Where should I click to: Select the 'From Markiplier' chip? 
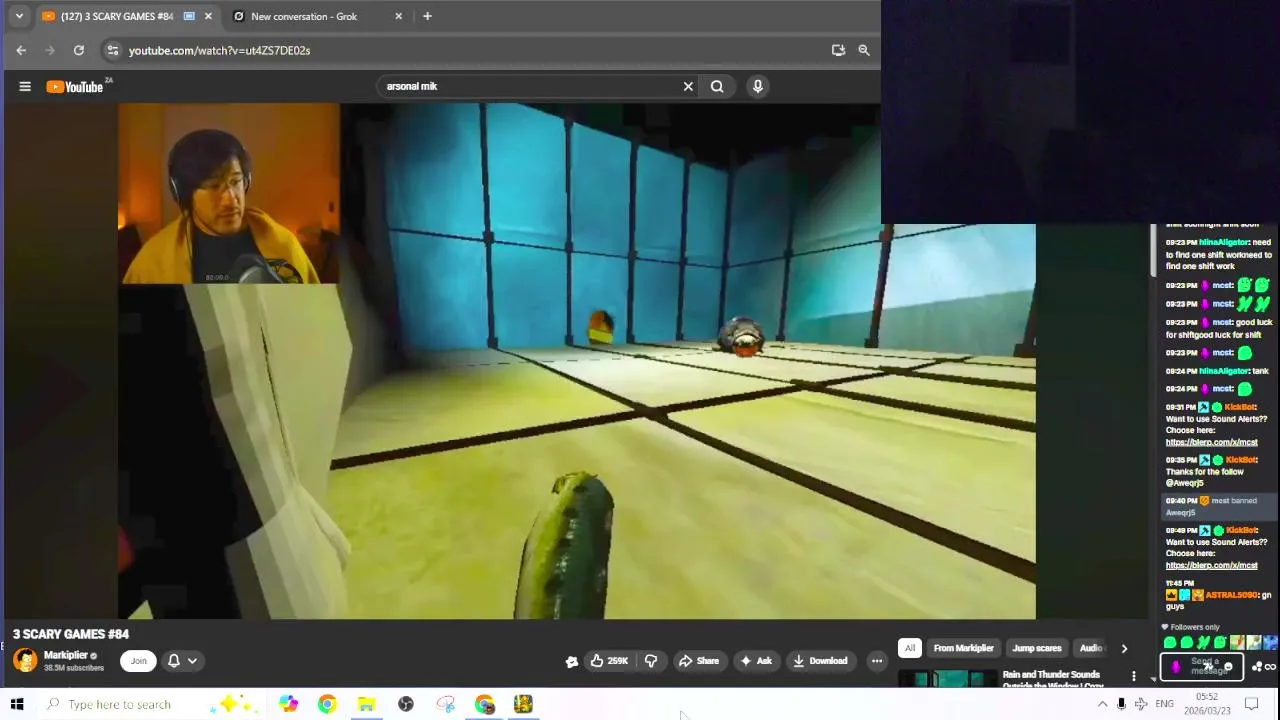click(964, 648)
